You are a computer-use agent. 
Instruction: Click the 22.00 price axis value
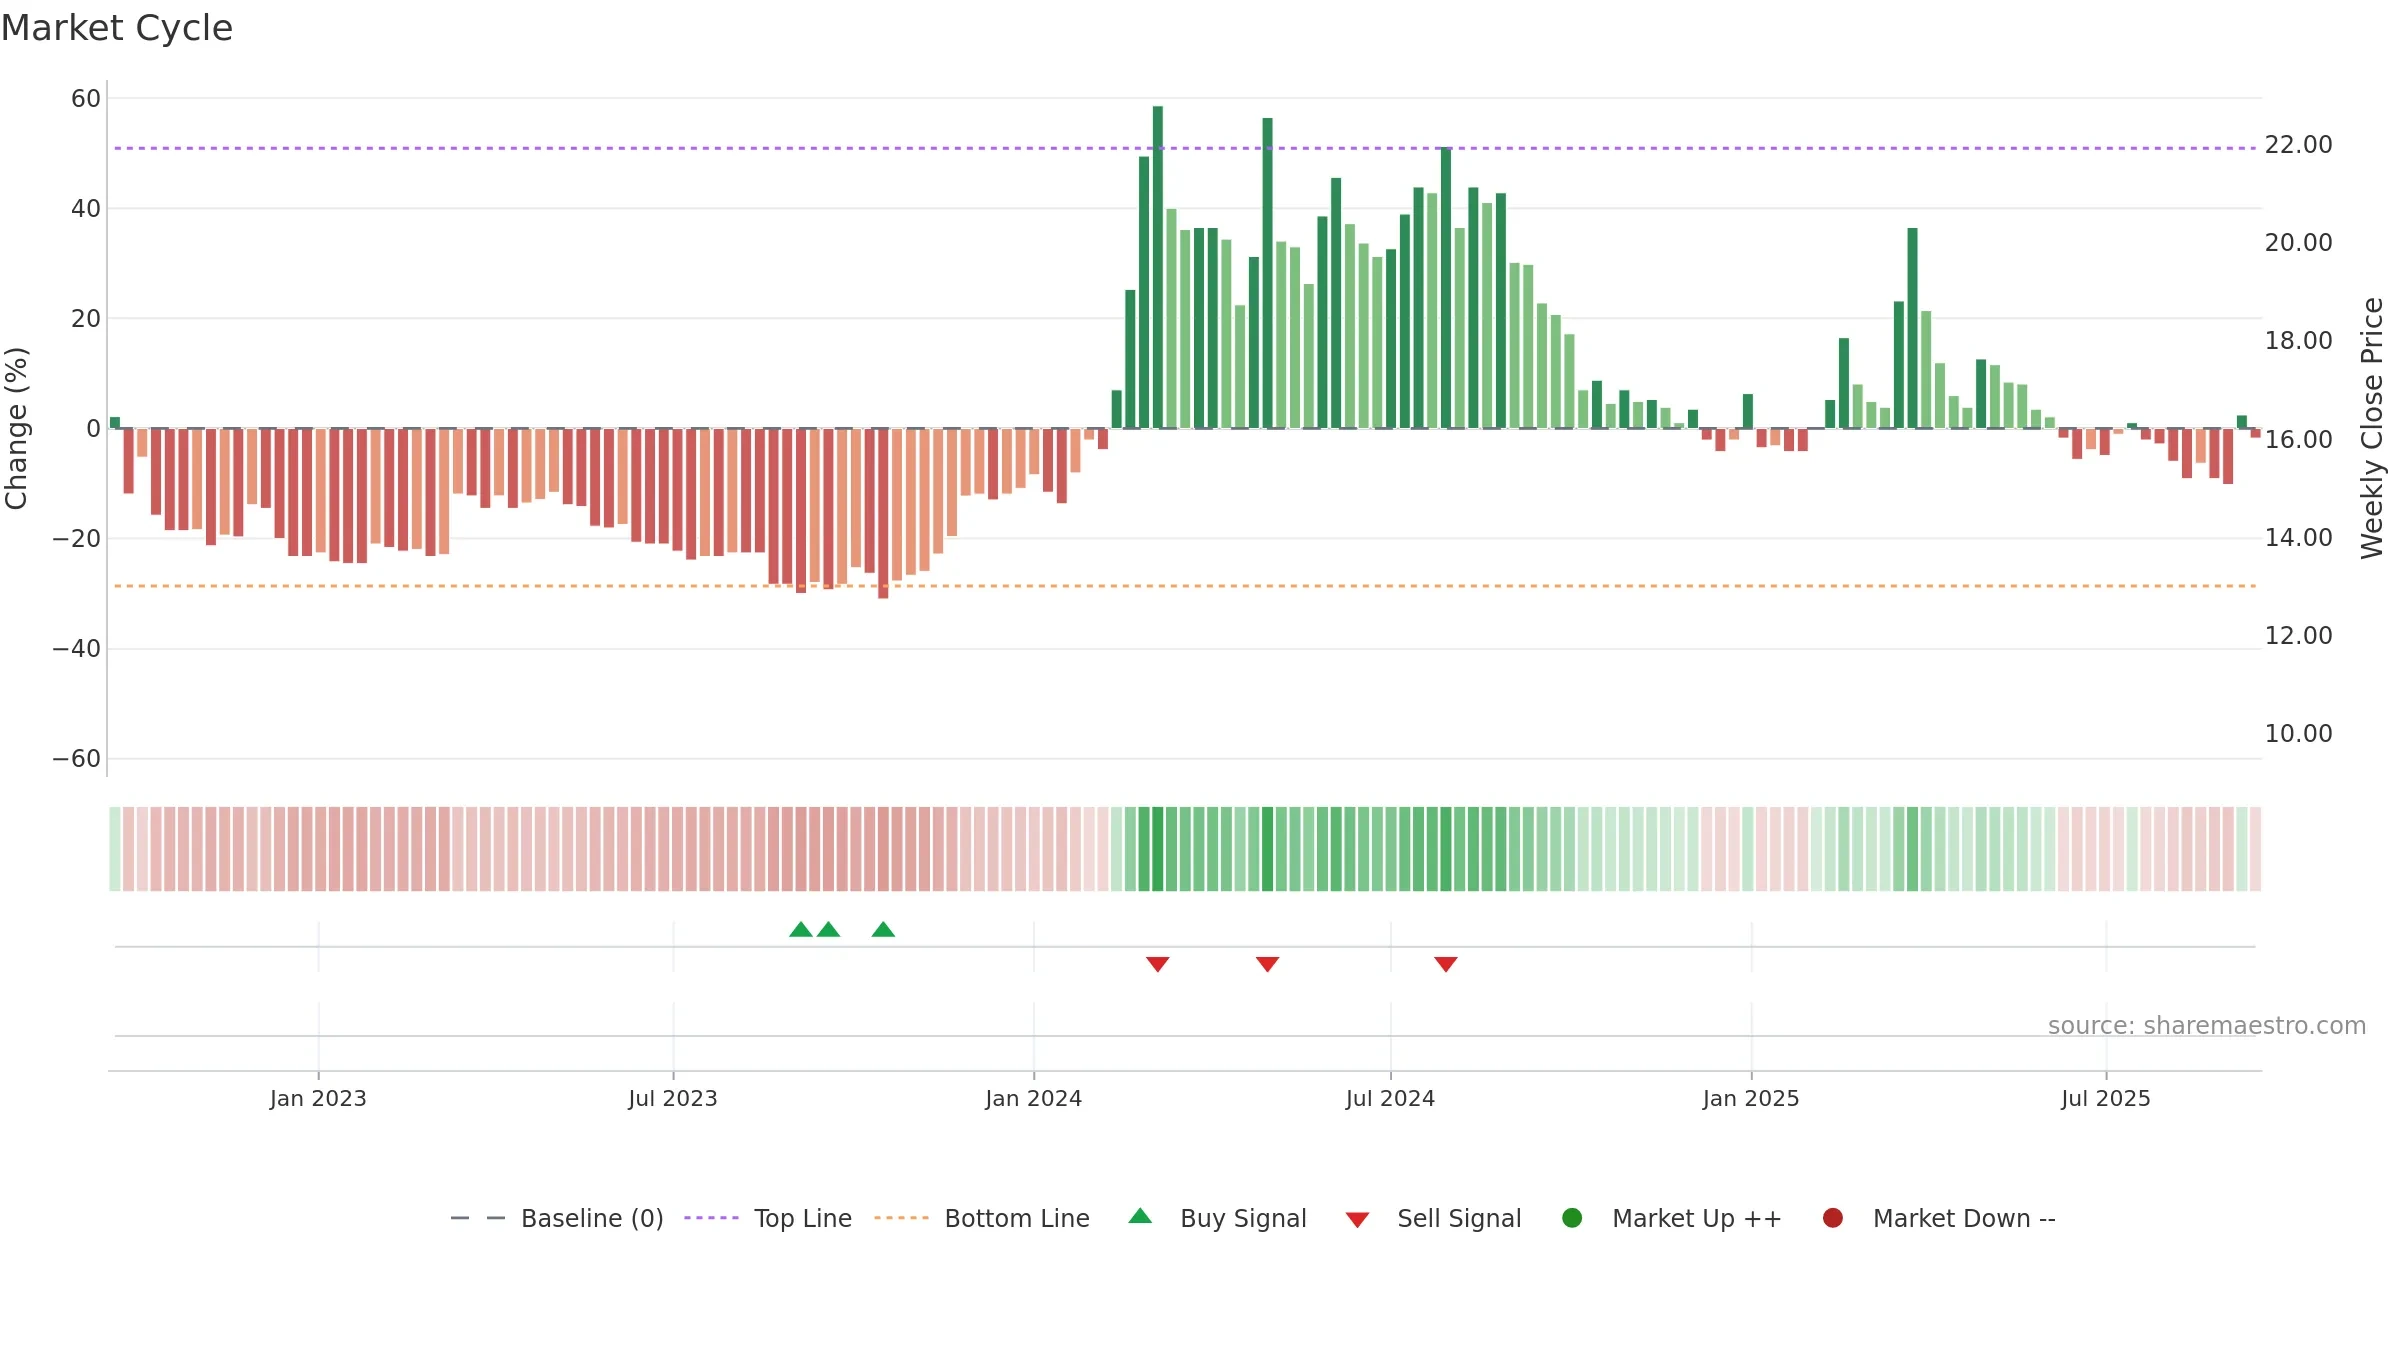pyautogui.click(x=2298, y=145)
